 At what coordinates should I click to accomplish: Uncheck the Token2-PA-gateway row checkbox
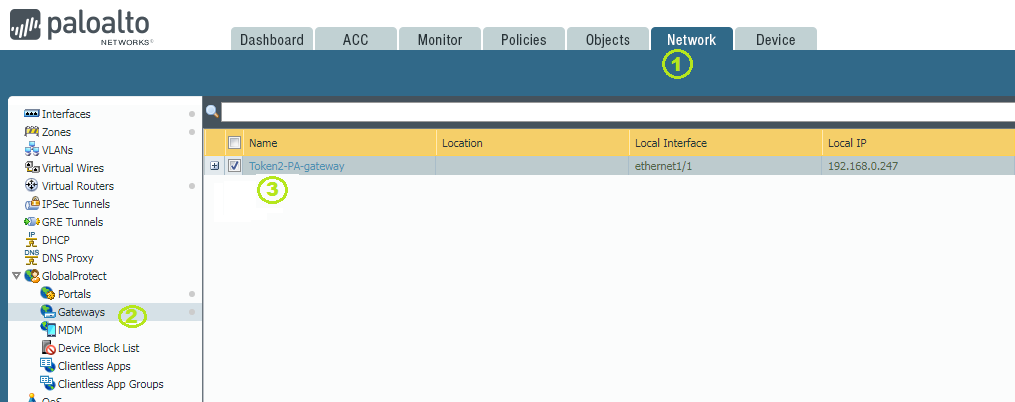[x=234, y=166]
